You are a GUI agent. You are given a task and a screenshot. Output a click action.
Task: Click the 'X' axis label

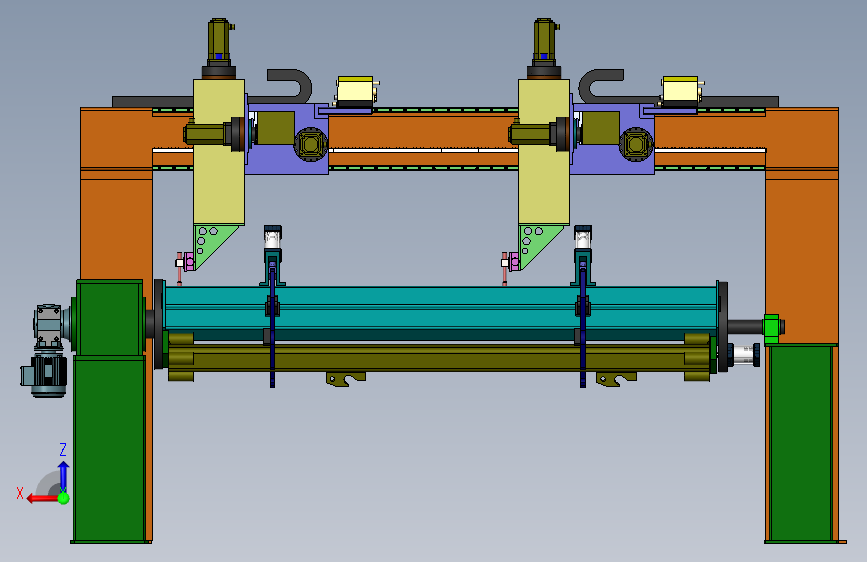coord(20,493)
